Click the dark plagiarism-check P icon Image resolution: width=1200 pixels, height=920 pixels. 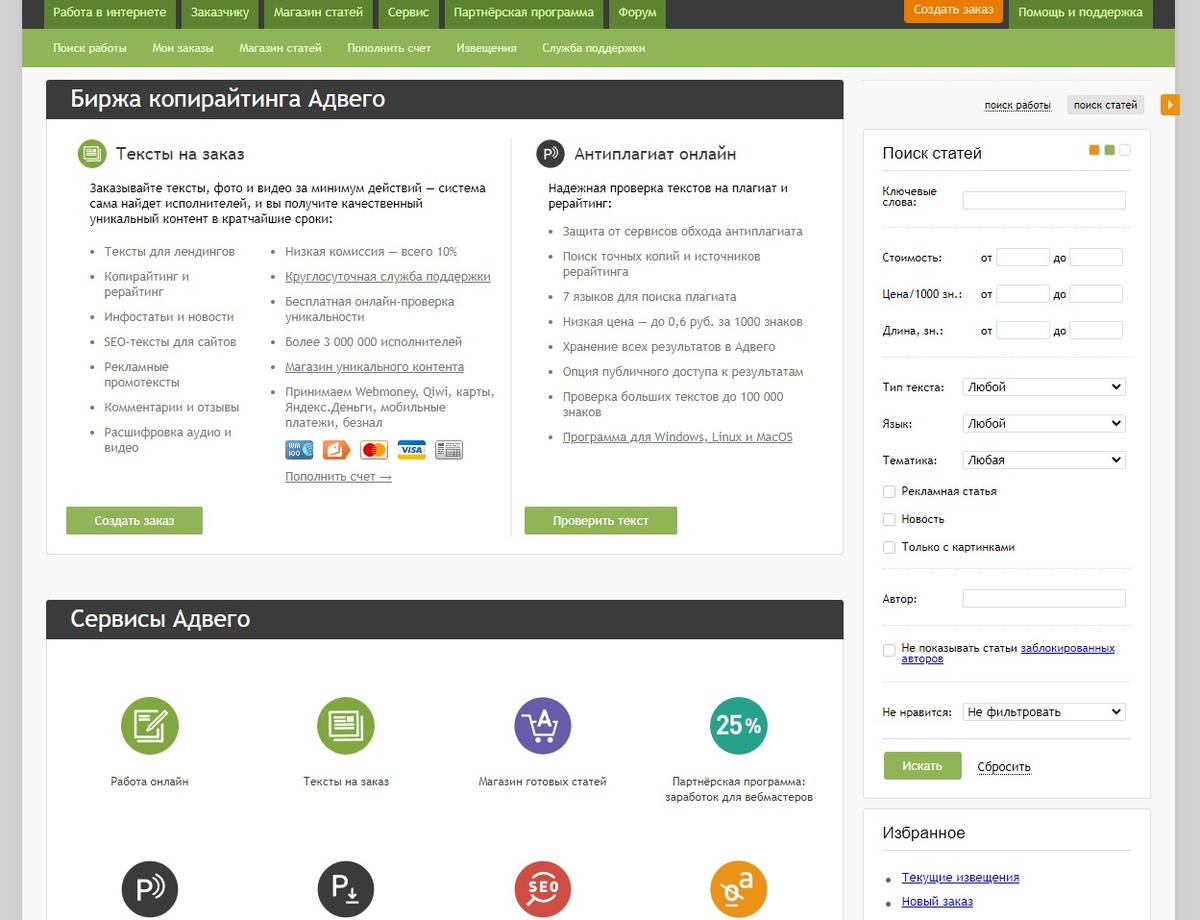point(150,888)
